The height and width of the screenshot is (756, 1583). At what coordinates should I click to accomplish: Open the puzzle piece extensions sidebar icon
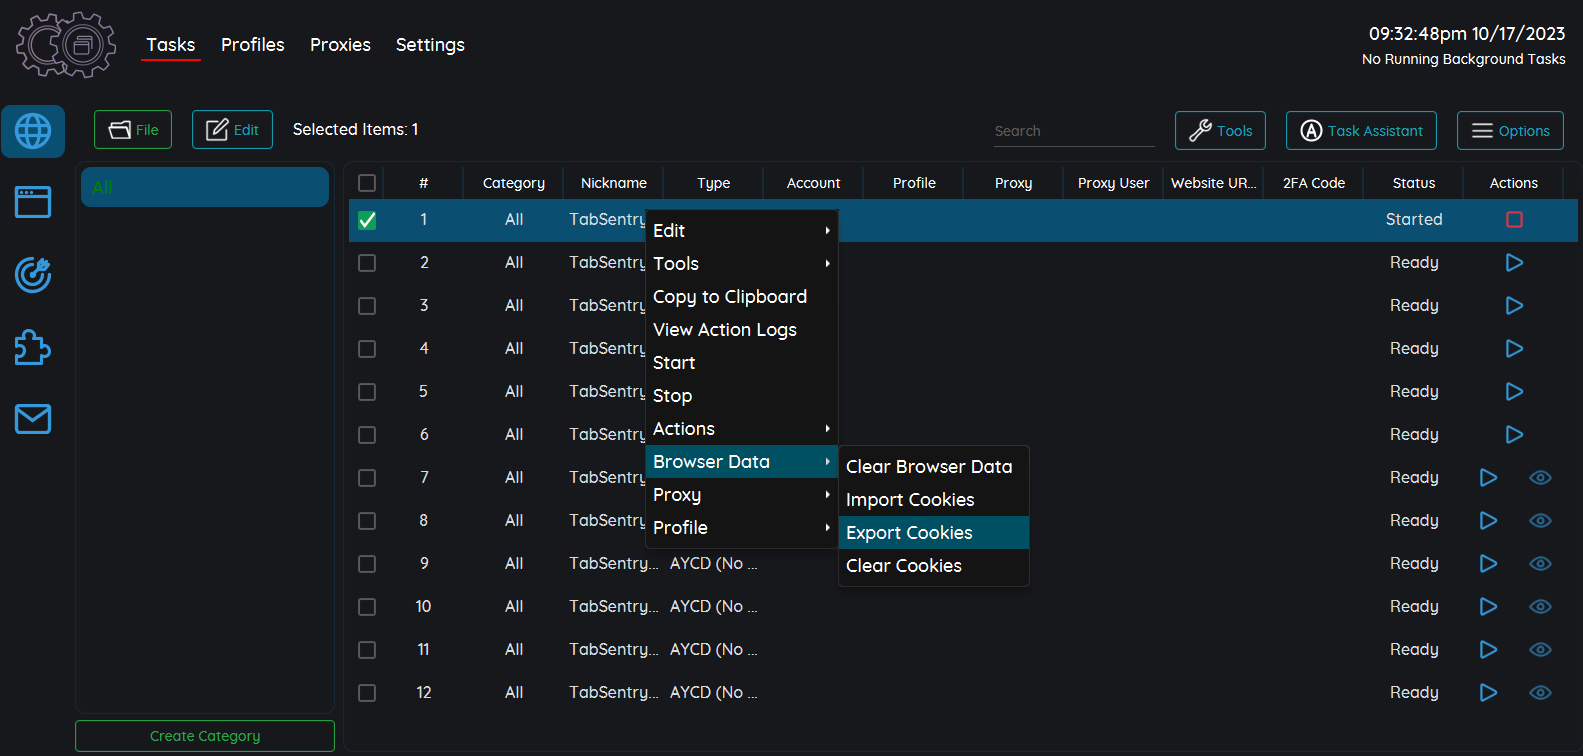pyautogui.click(x=33, y=347)
